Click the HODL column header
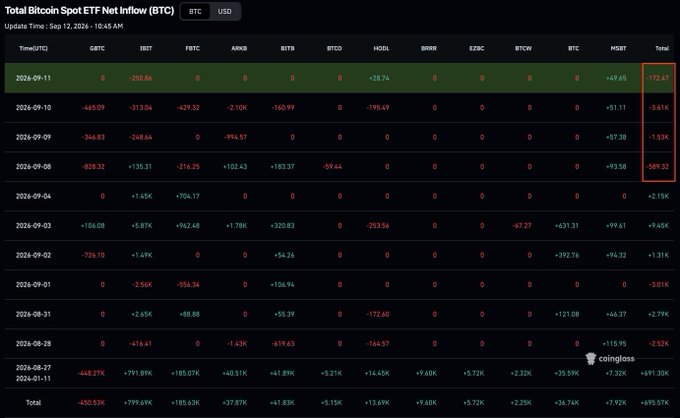 [x=382, y=48]
